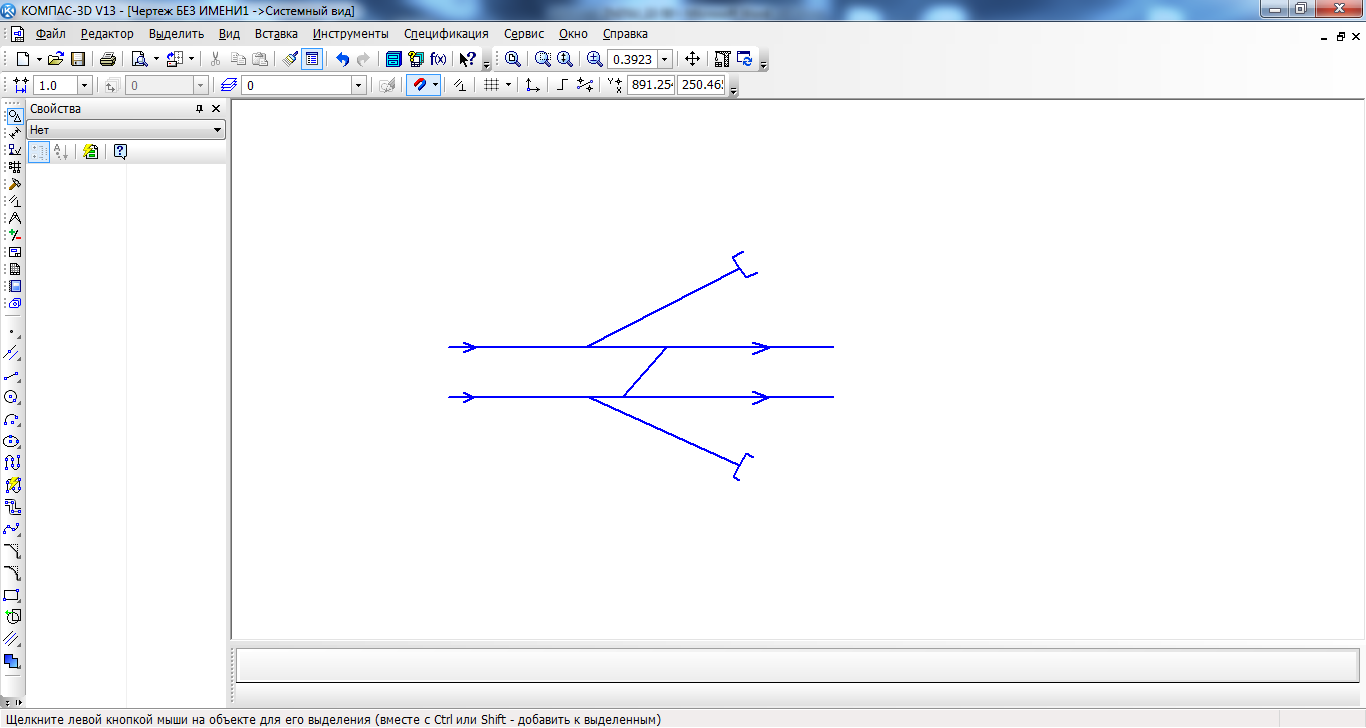Image resolution: width=1366 pixels, height=728 pixels.
Task: Select the Rectangle drawing tool
Action: pyautogui.click(x=12, y=595)
